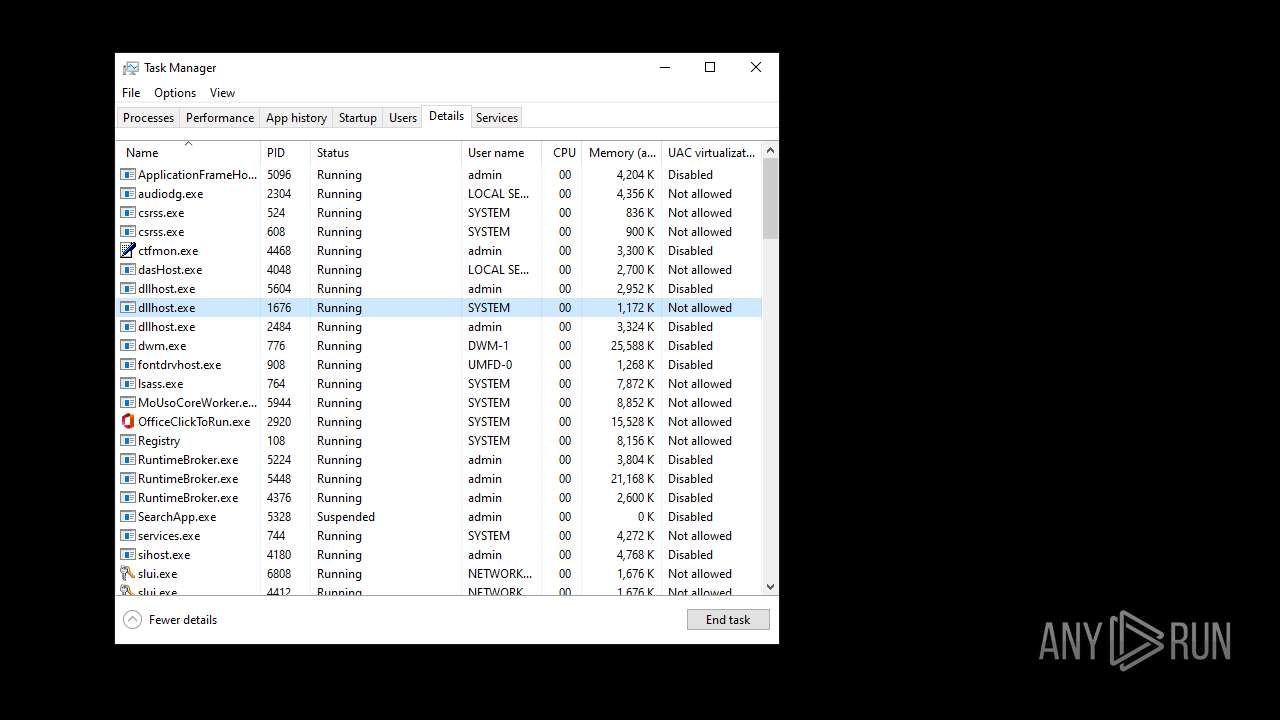The height and width of the screenshot is (720, 1280).
Task: Click the DWM-1 user name cell
Action: [x=488, y=346]
